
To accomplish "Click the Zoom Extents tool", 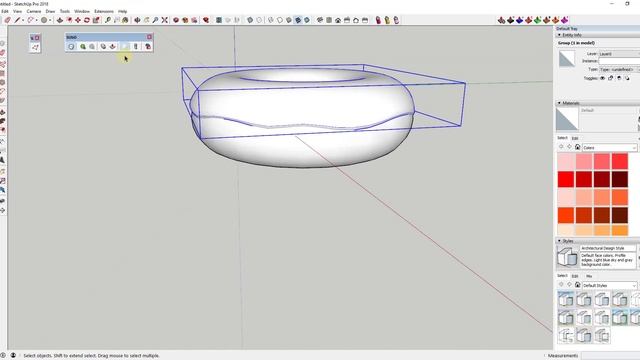I will (164, 20).
